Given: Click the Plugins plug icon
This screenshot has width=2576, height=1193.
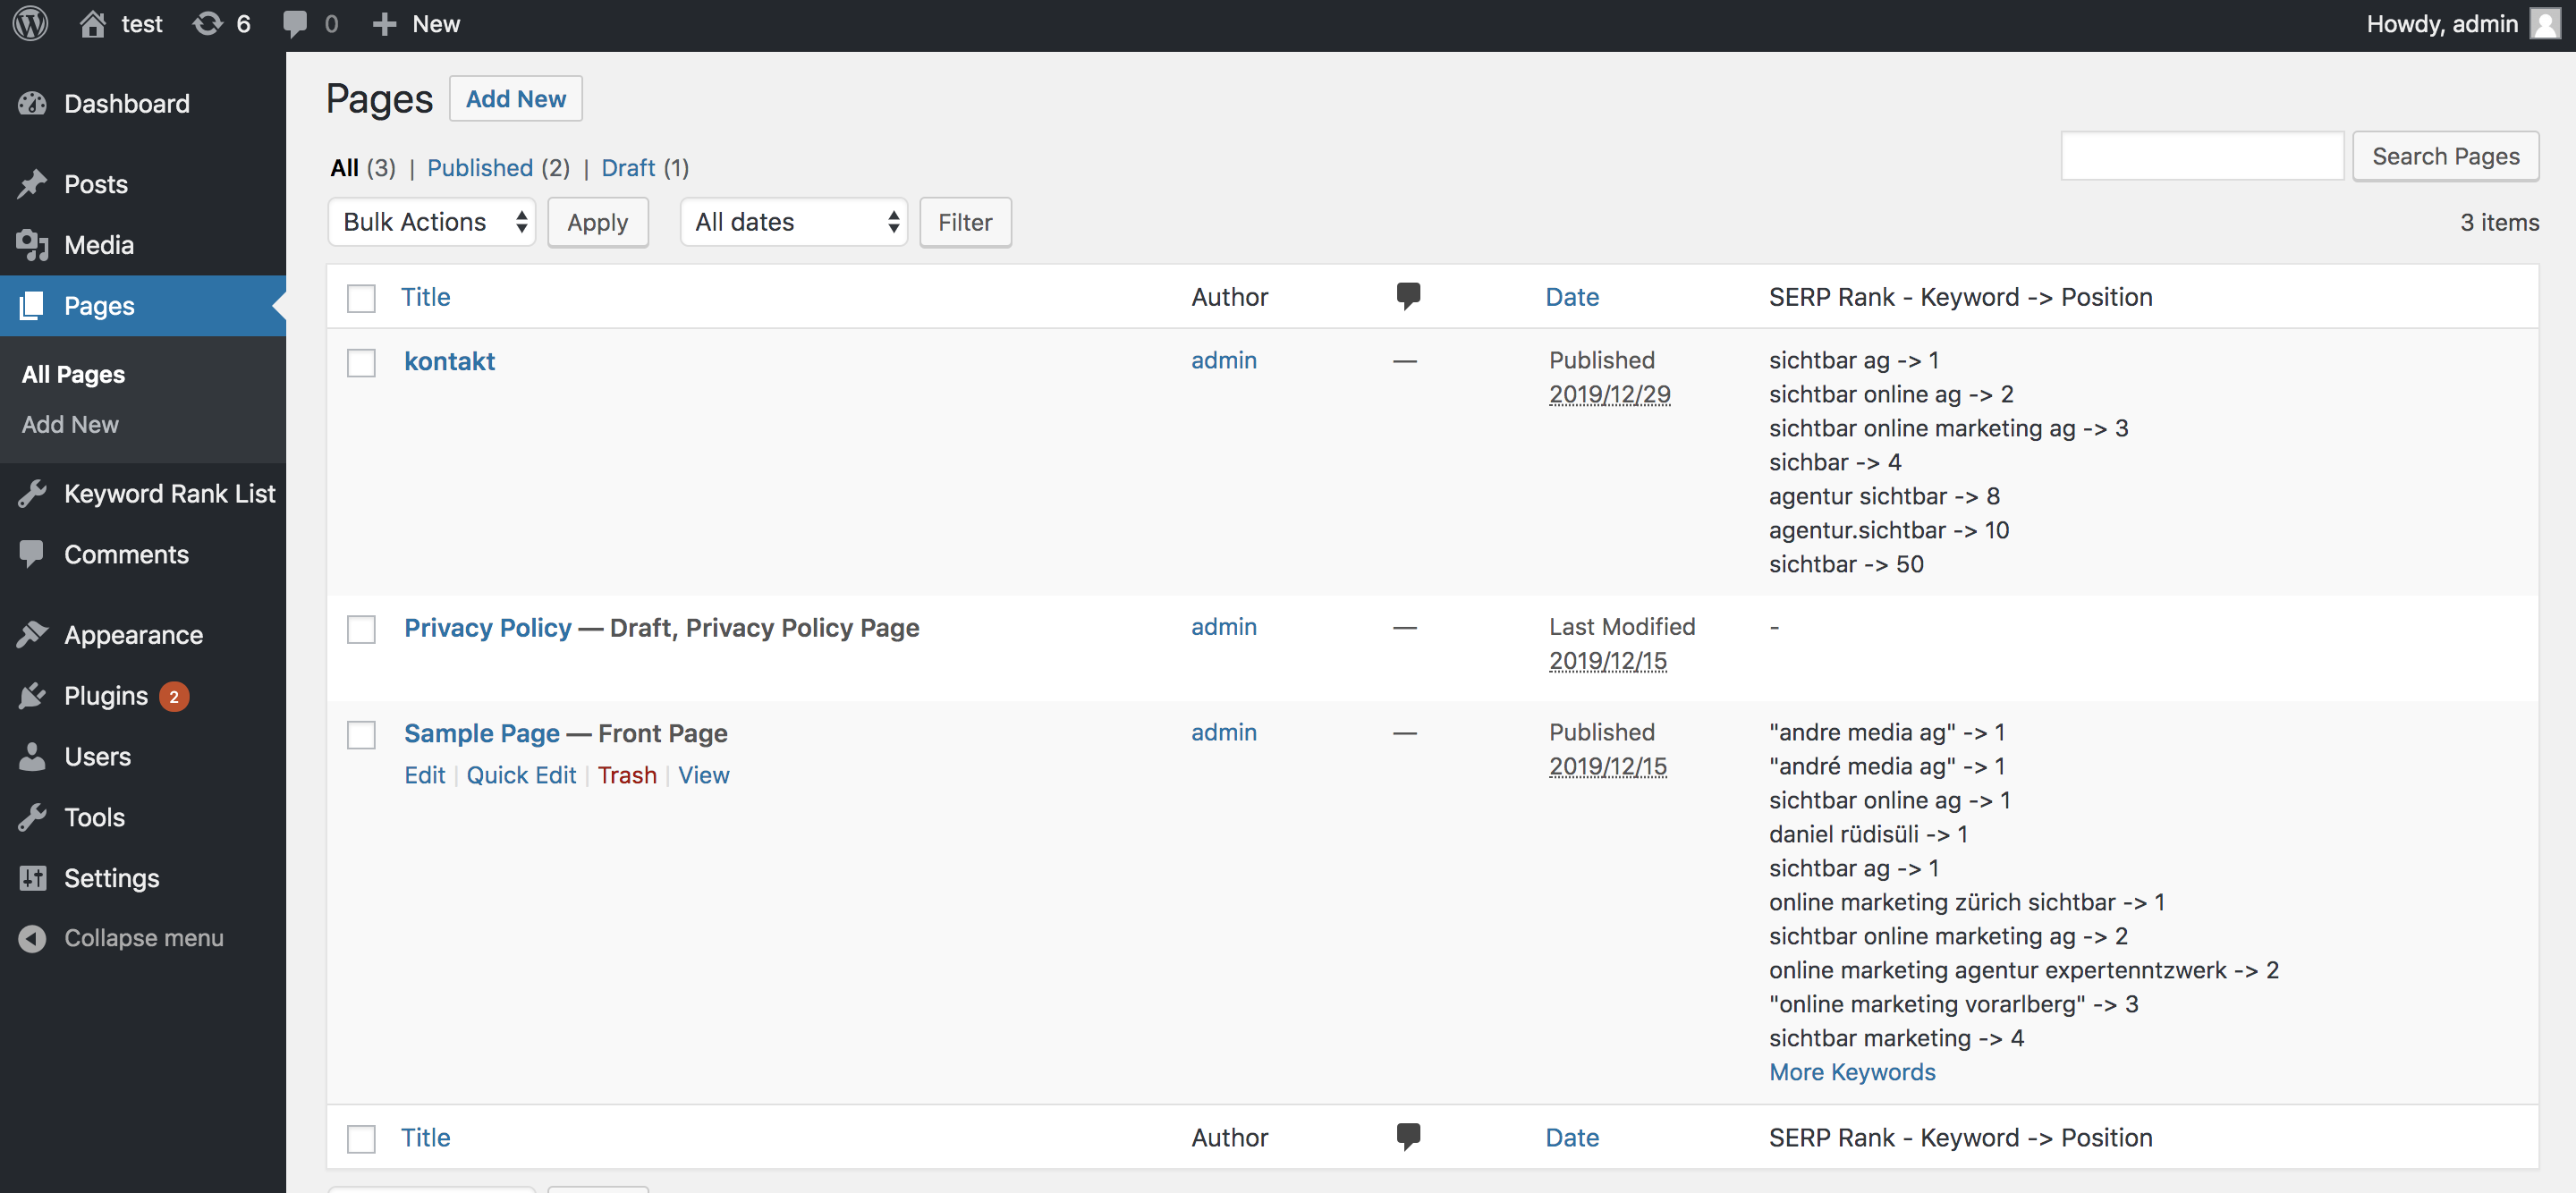Looking at the screenshot, I should (32, 696).
